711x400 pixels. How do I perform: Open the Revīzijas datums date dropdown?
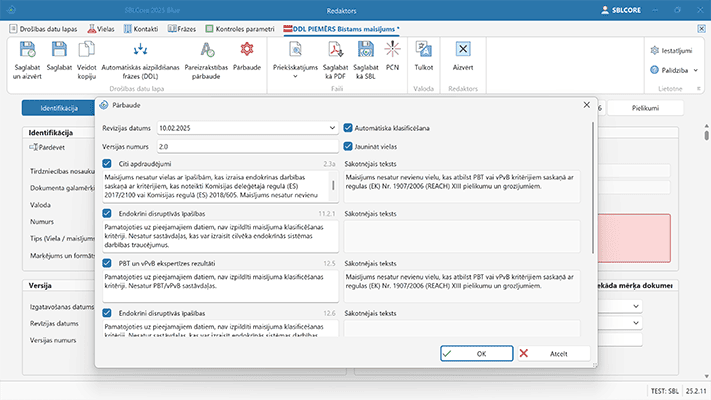331,128
